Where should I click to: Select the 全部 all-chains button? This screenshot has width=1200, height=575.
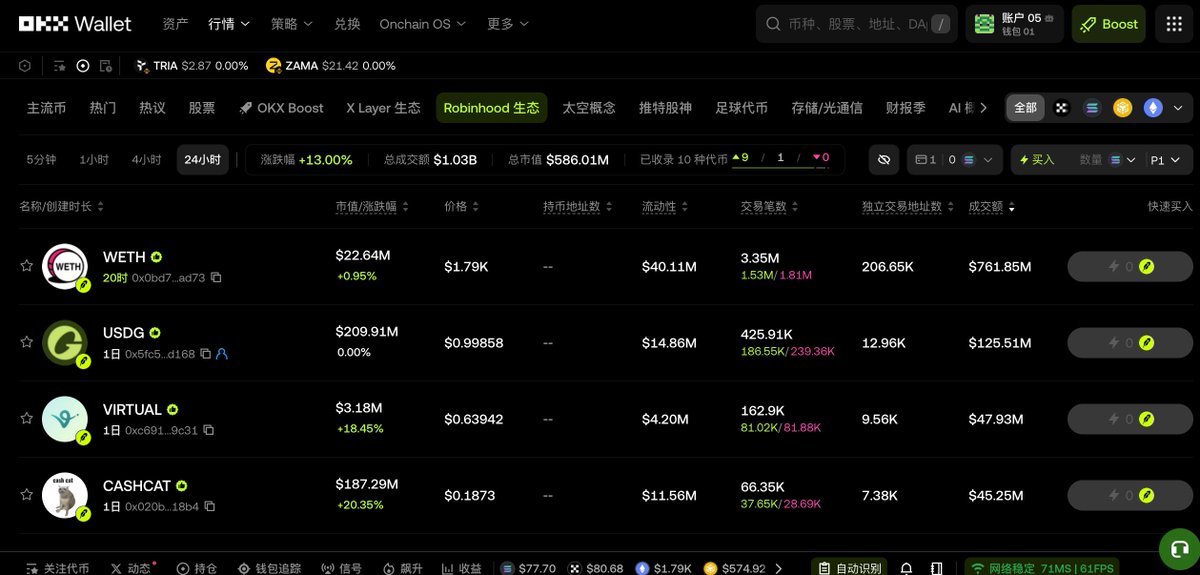tap(1026, 108)
